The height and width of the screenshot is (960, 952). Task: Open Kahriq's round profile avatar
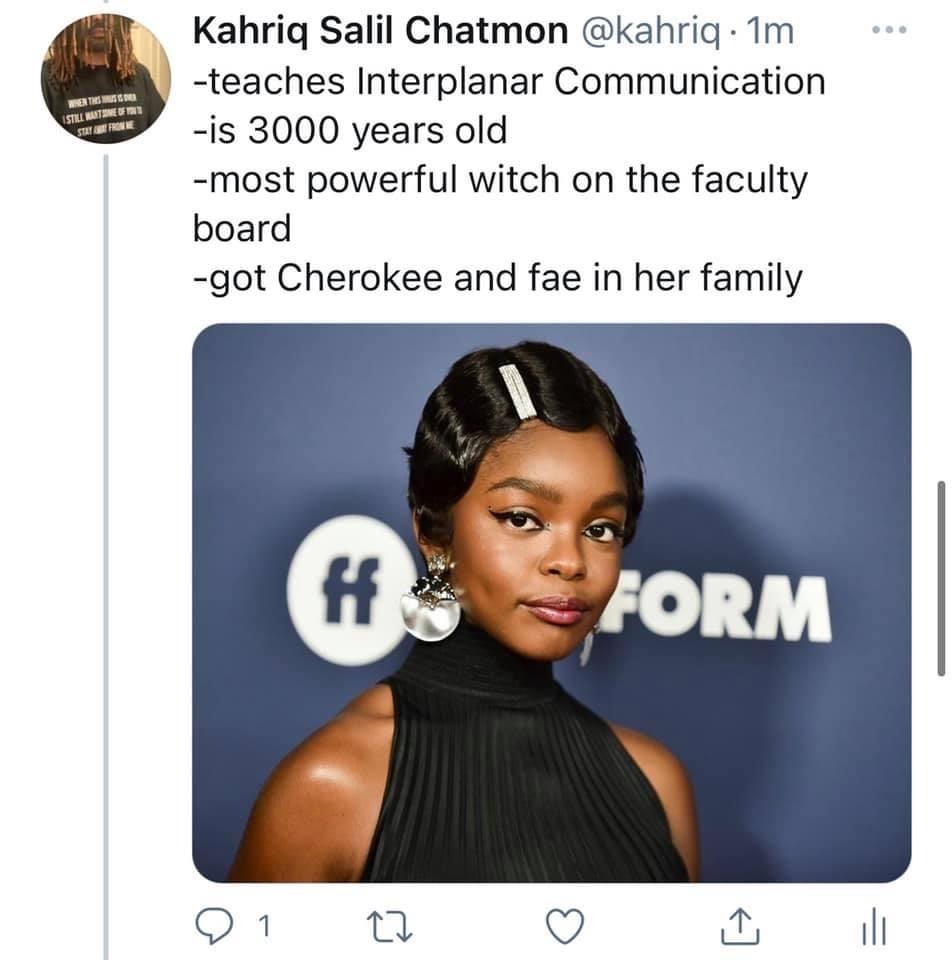pyautogui.click(x=106, y=79)
